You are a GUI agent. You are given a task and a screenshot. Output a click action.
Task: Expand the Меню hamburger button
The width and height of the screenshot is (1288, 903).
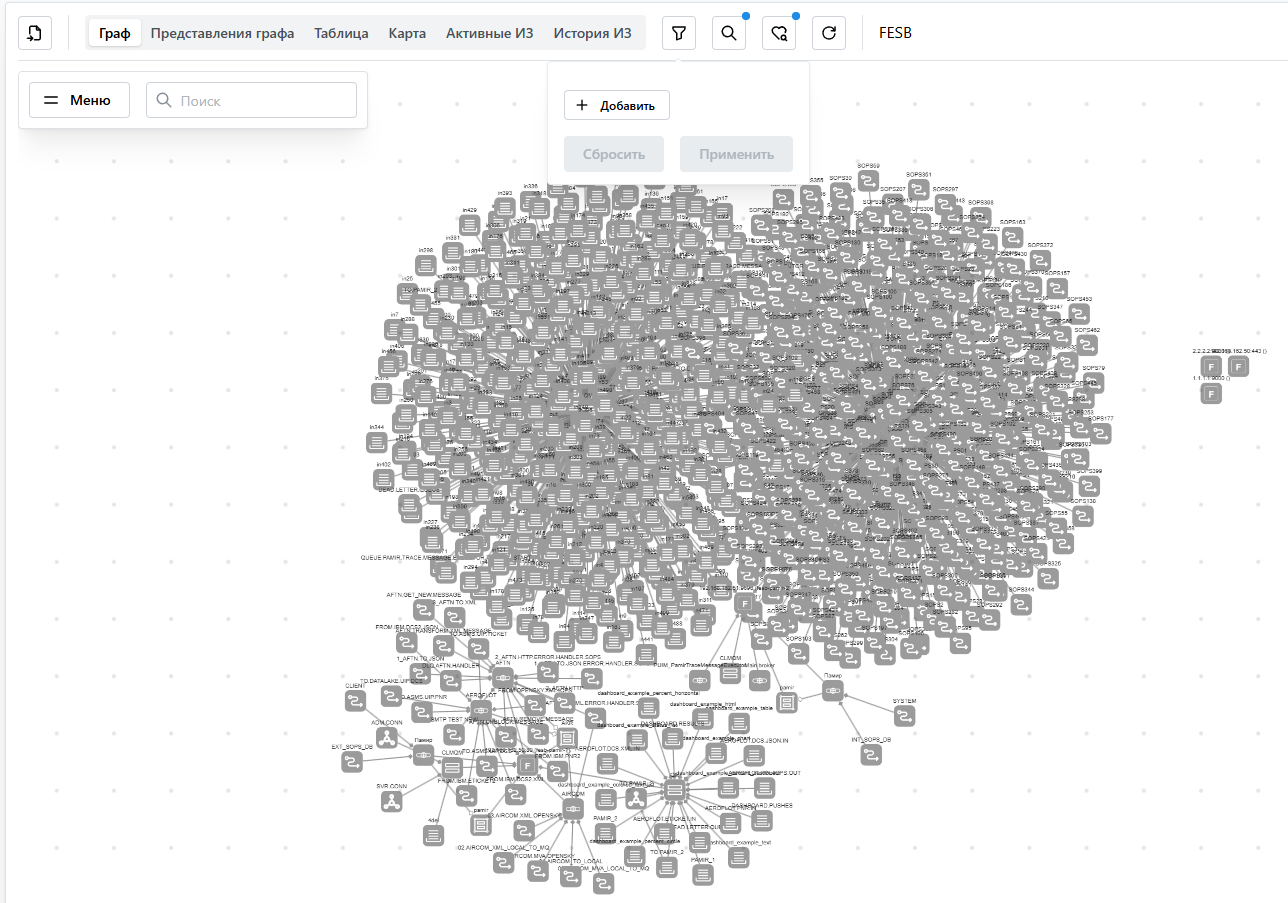(79, 100)
